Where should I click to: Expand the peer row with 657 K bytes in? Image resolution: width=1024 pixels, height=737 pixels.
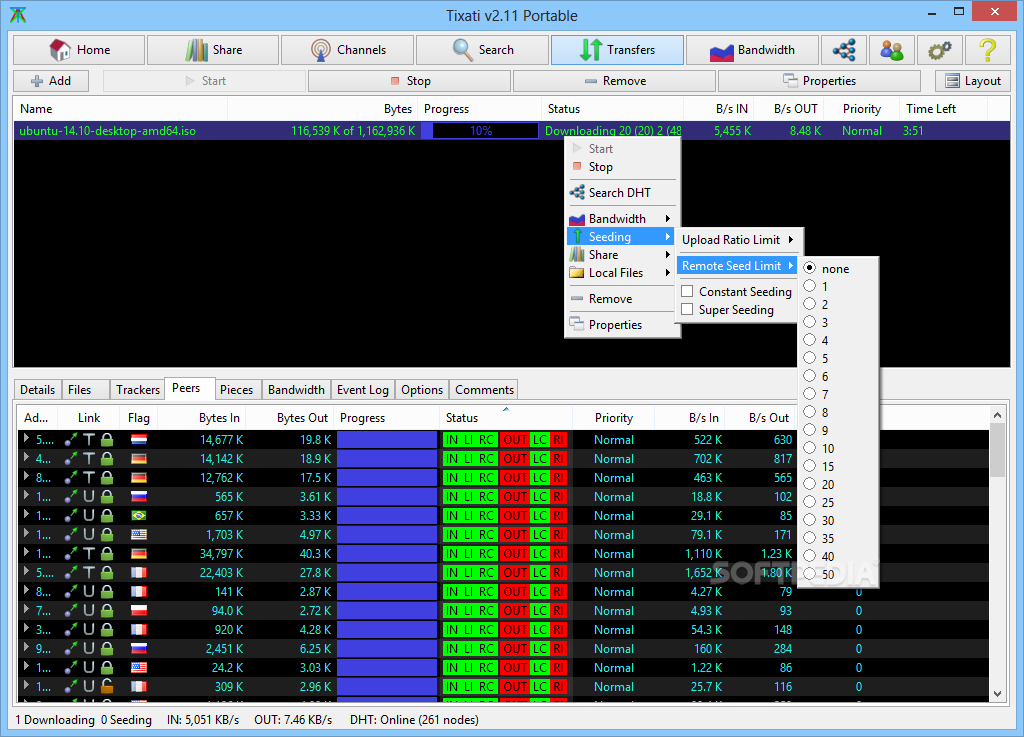click(x=26, y=514)
